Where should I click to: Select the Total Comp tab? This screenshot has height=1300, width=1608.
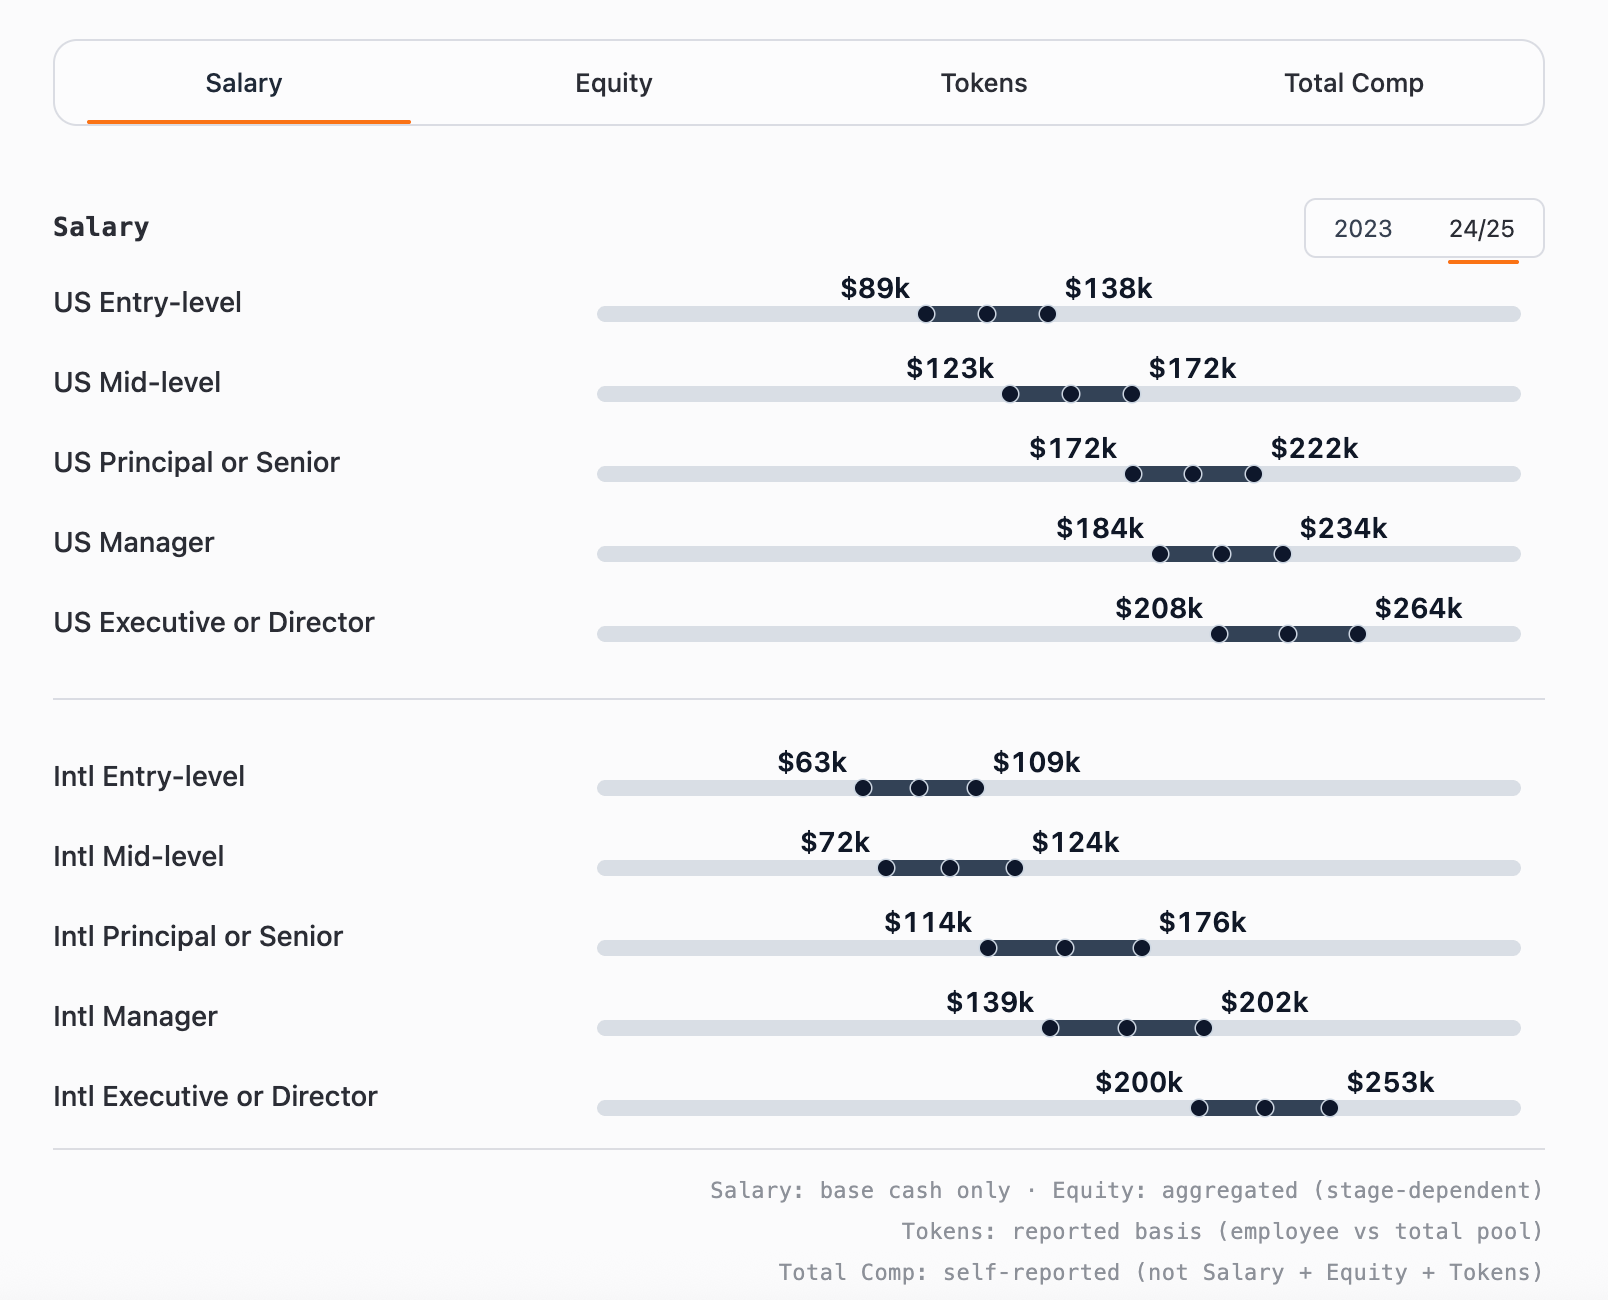coord(1353,83)
